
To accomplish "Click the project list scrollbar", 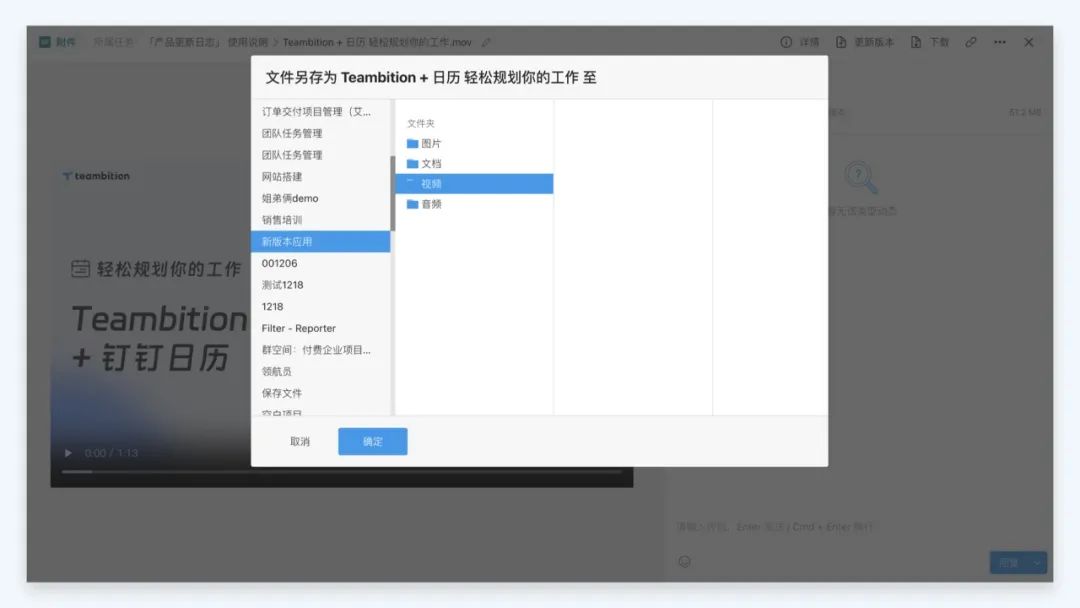I will [392, 193].
